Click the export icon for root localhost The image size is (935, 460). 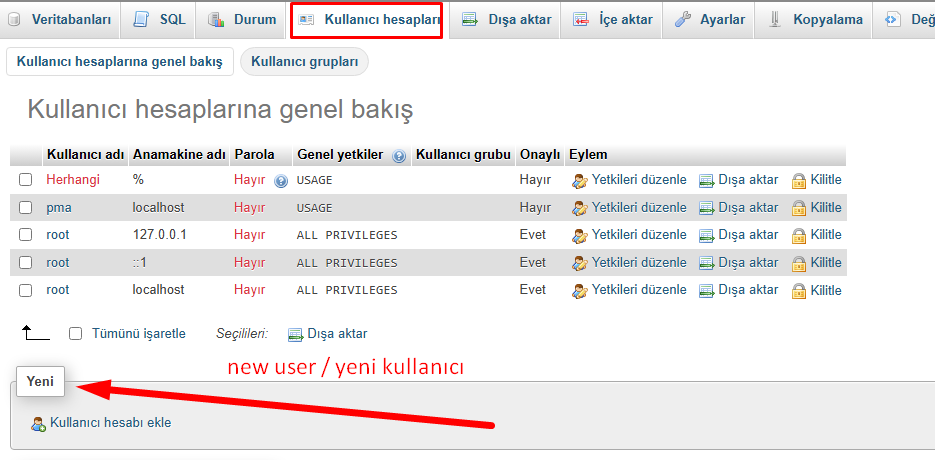coord(707,292)
